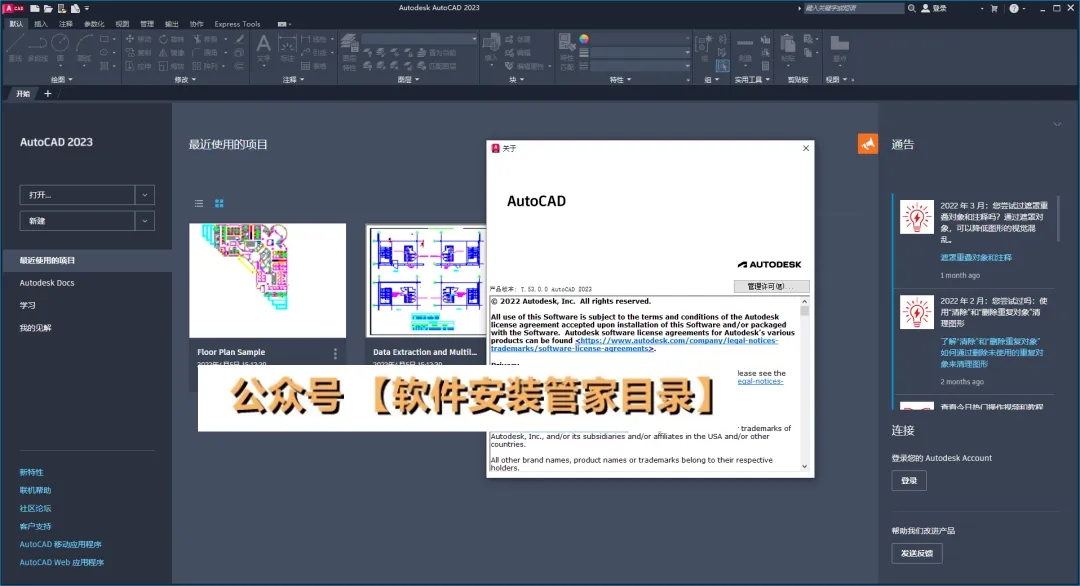Open the object color wheel selector
Screen dimensions: 1080x586
[x=584, y=39]
